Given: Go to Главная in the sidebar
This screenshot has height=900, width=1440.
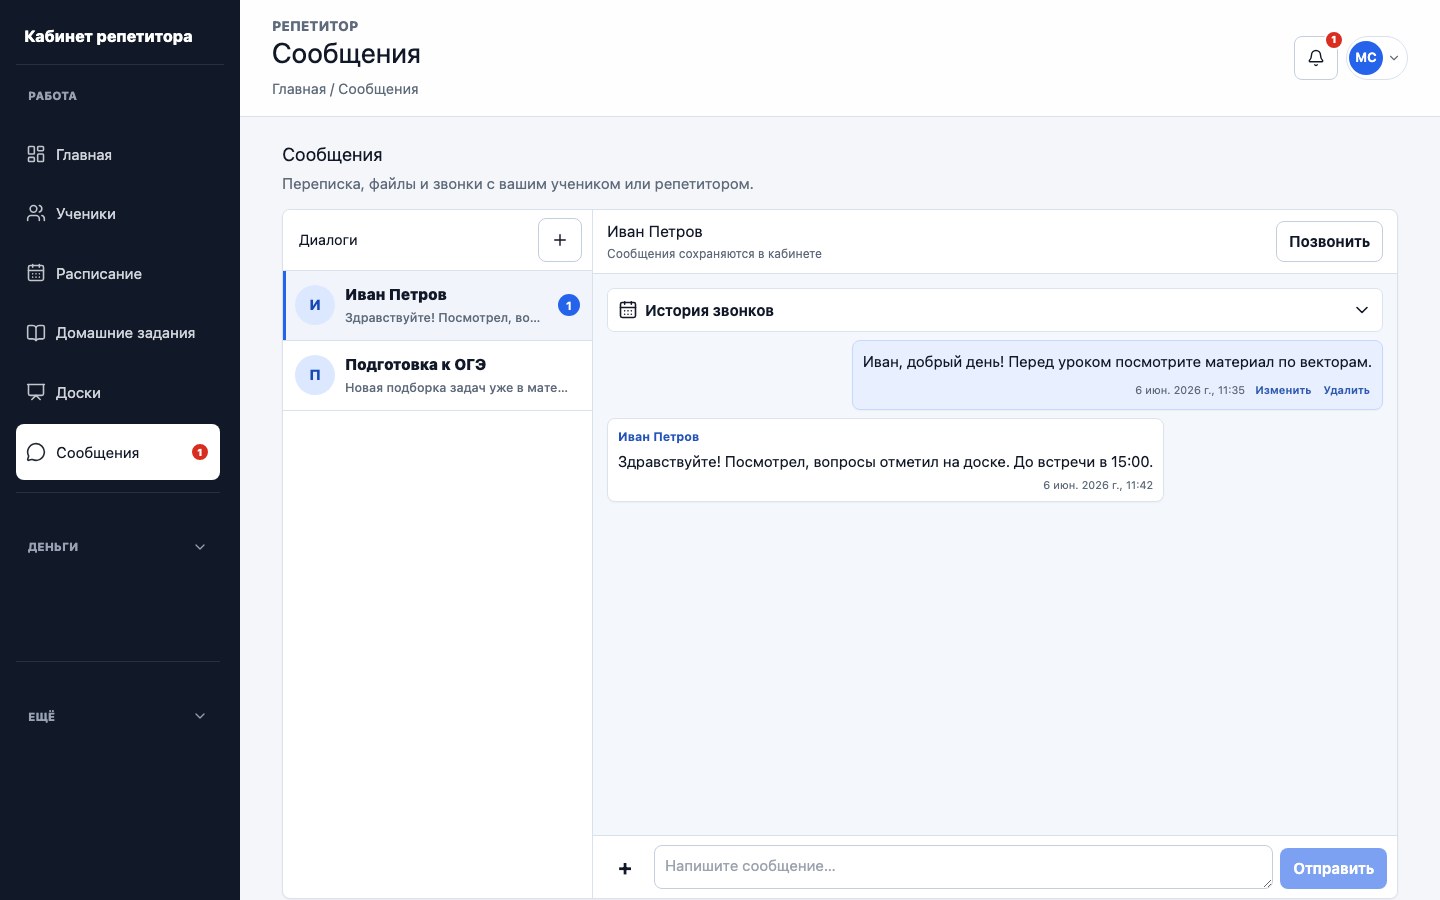Looking at the screenshot, I should pyautogui.click(x=118, y=154).
